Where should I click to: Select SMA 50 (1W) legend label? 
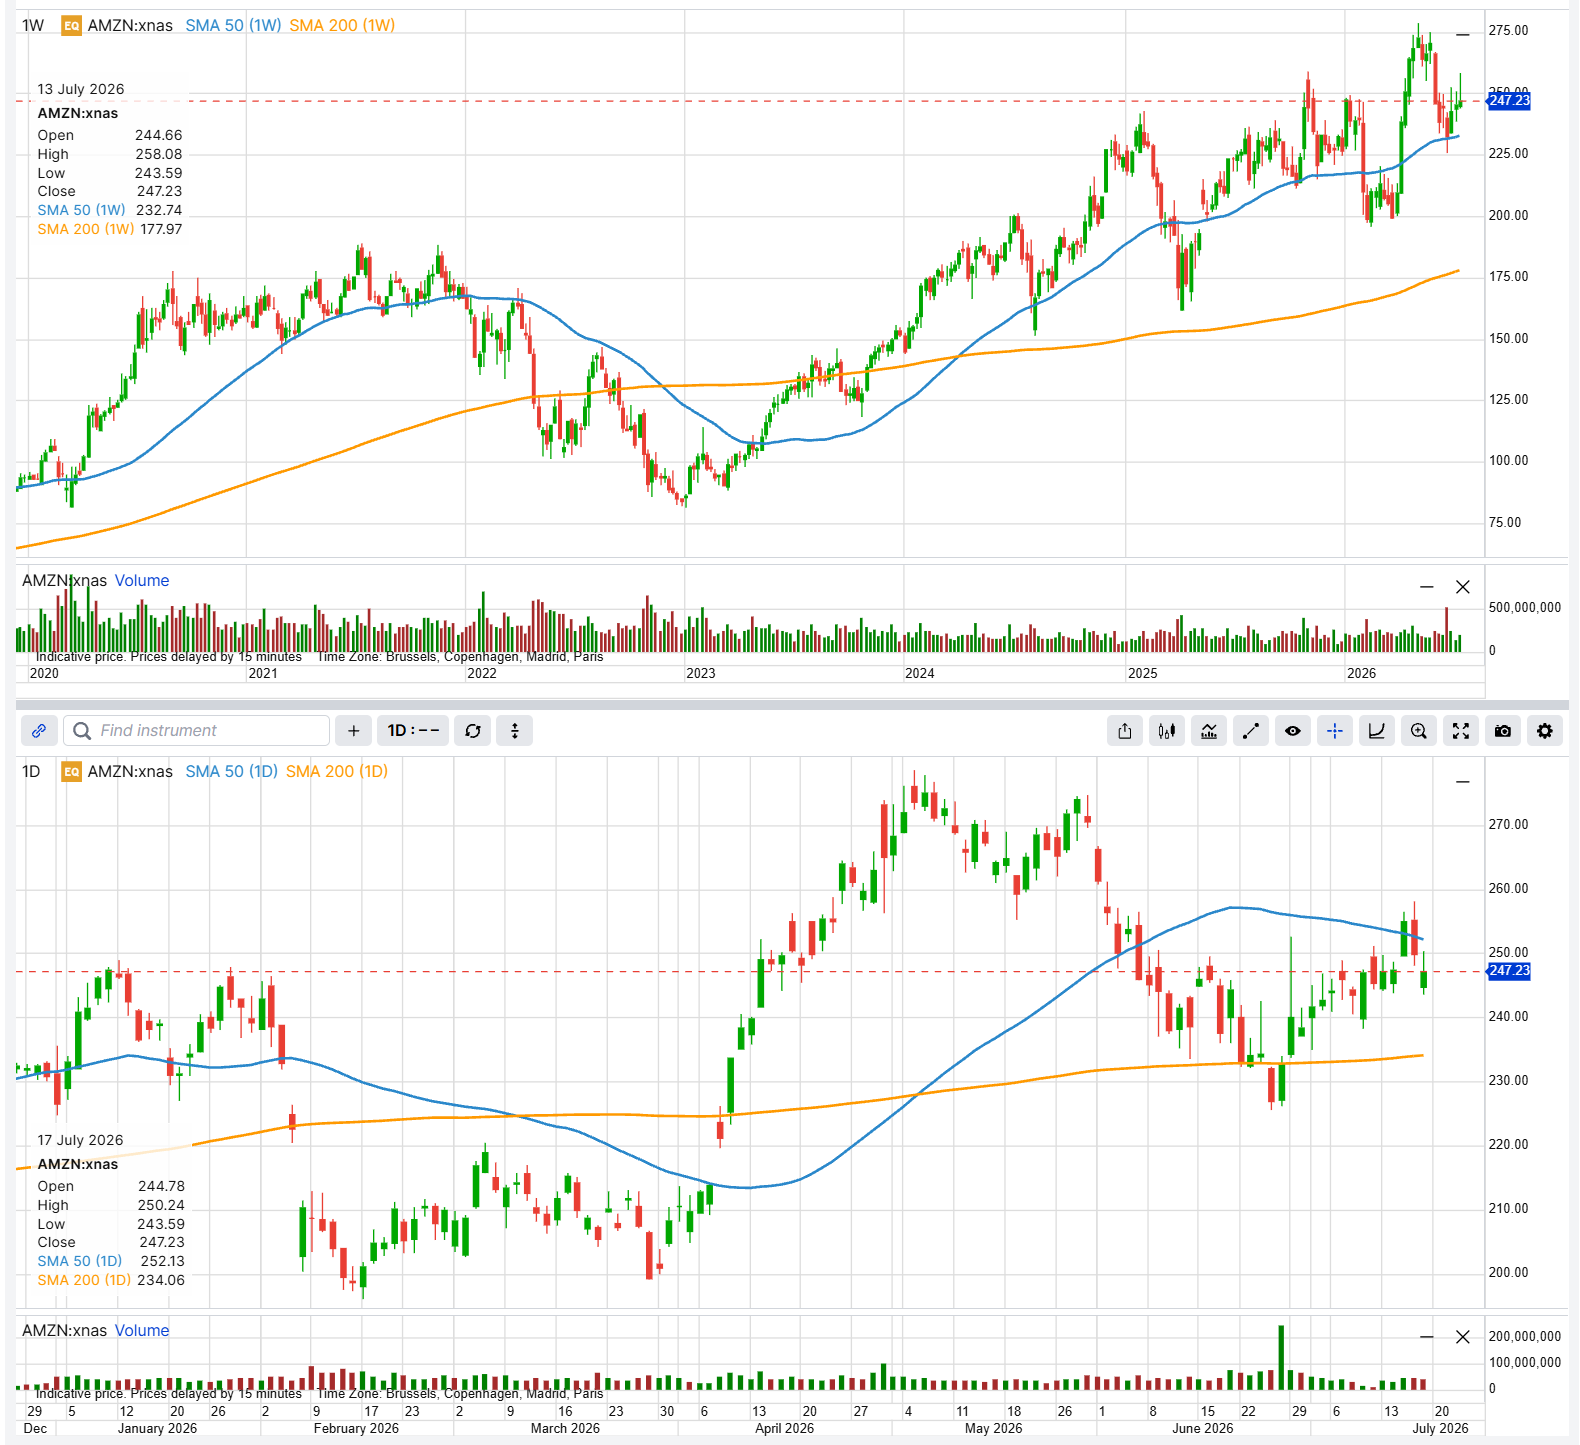233,26
